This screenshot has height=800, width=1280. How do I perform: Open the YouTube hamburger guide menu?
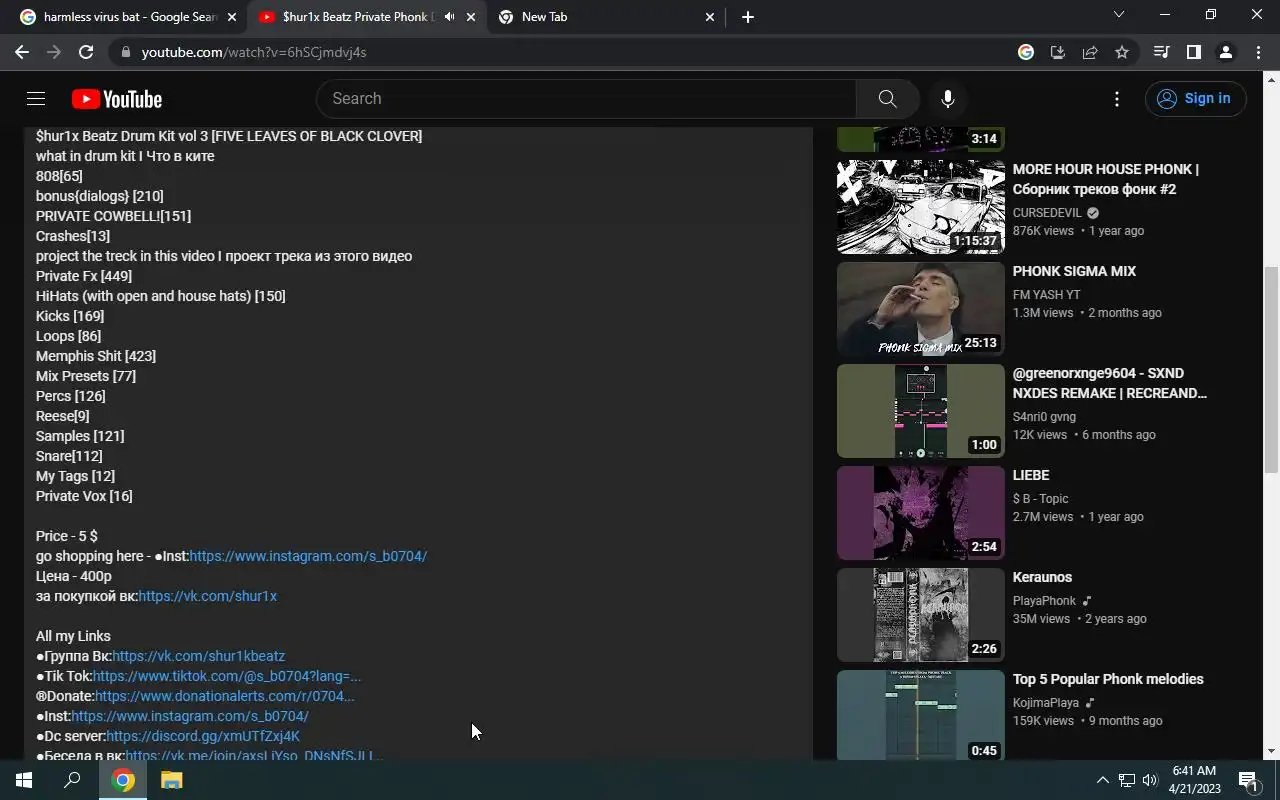[36, 99]
